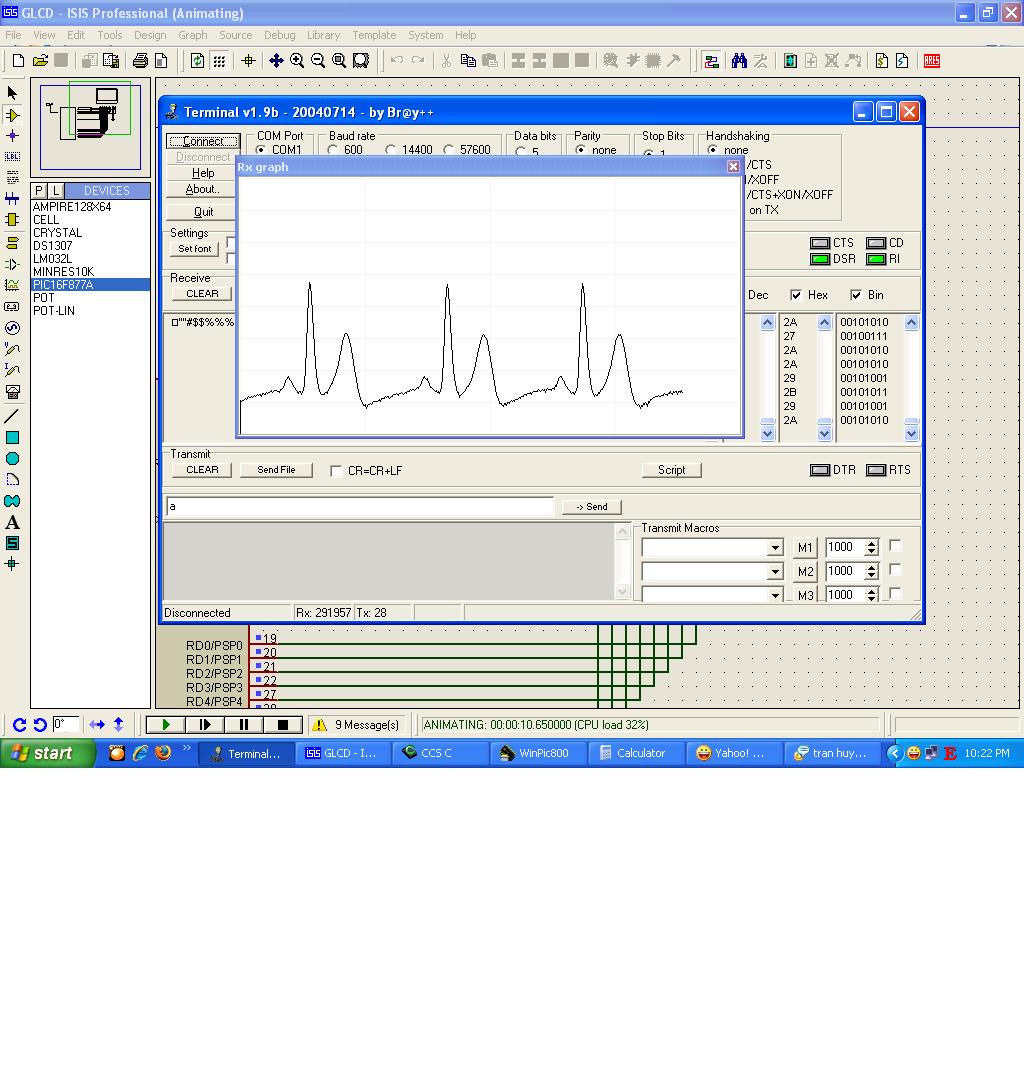The image size is (1024, 1071).
Task: Uncheck the Bin display checkbox
Action: pyautogui.click(x=856, y=295)
